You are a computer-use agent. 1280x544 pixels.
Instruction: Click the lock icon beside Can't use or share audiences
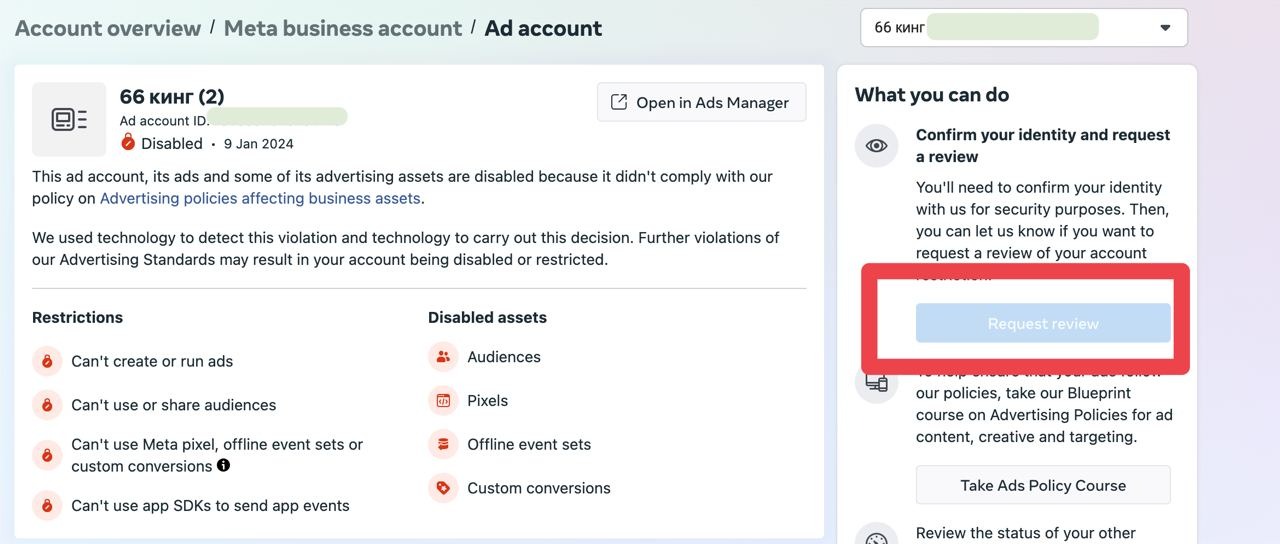tap(47, 405)
